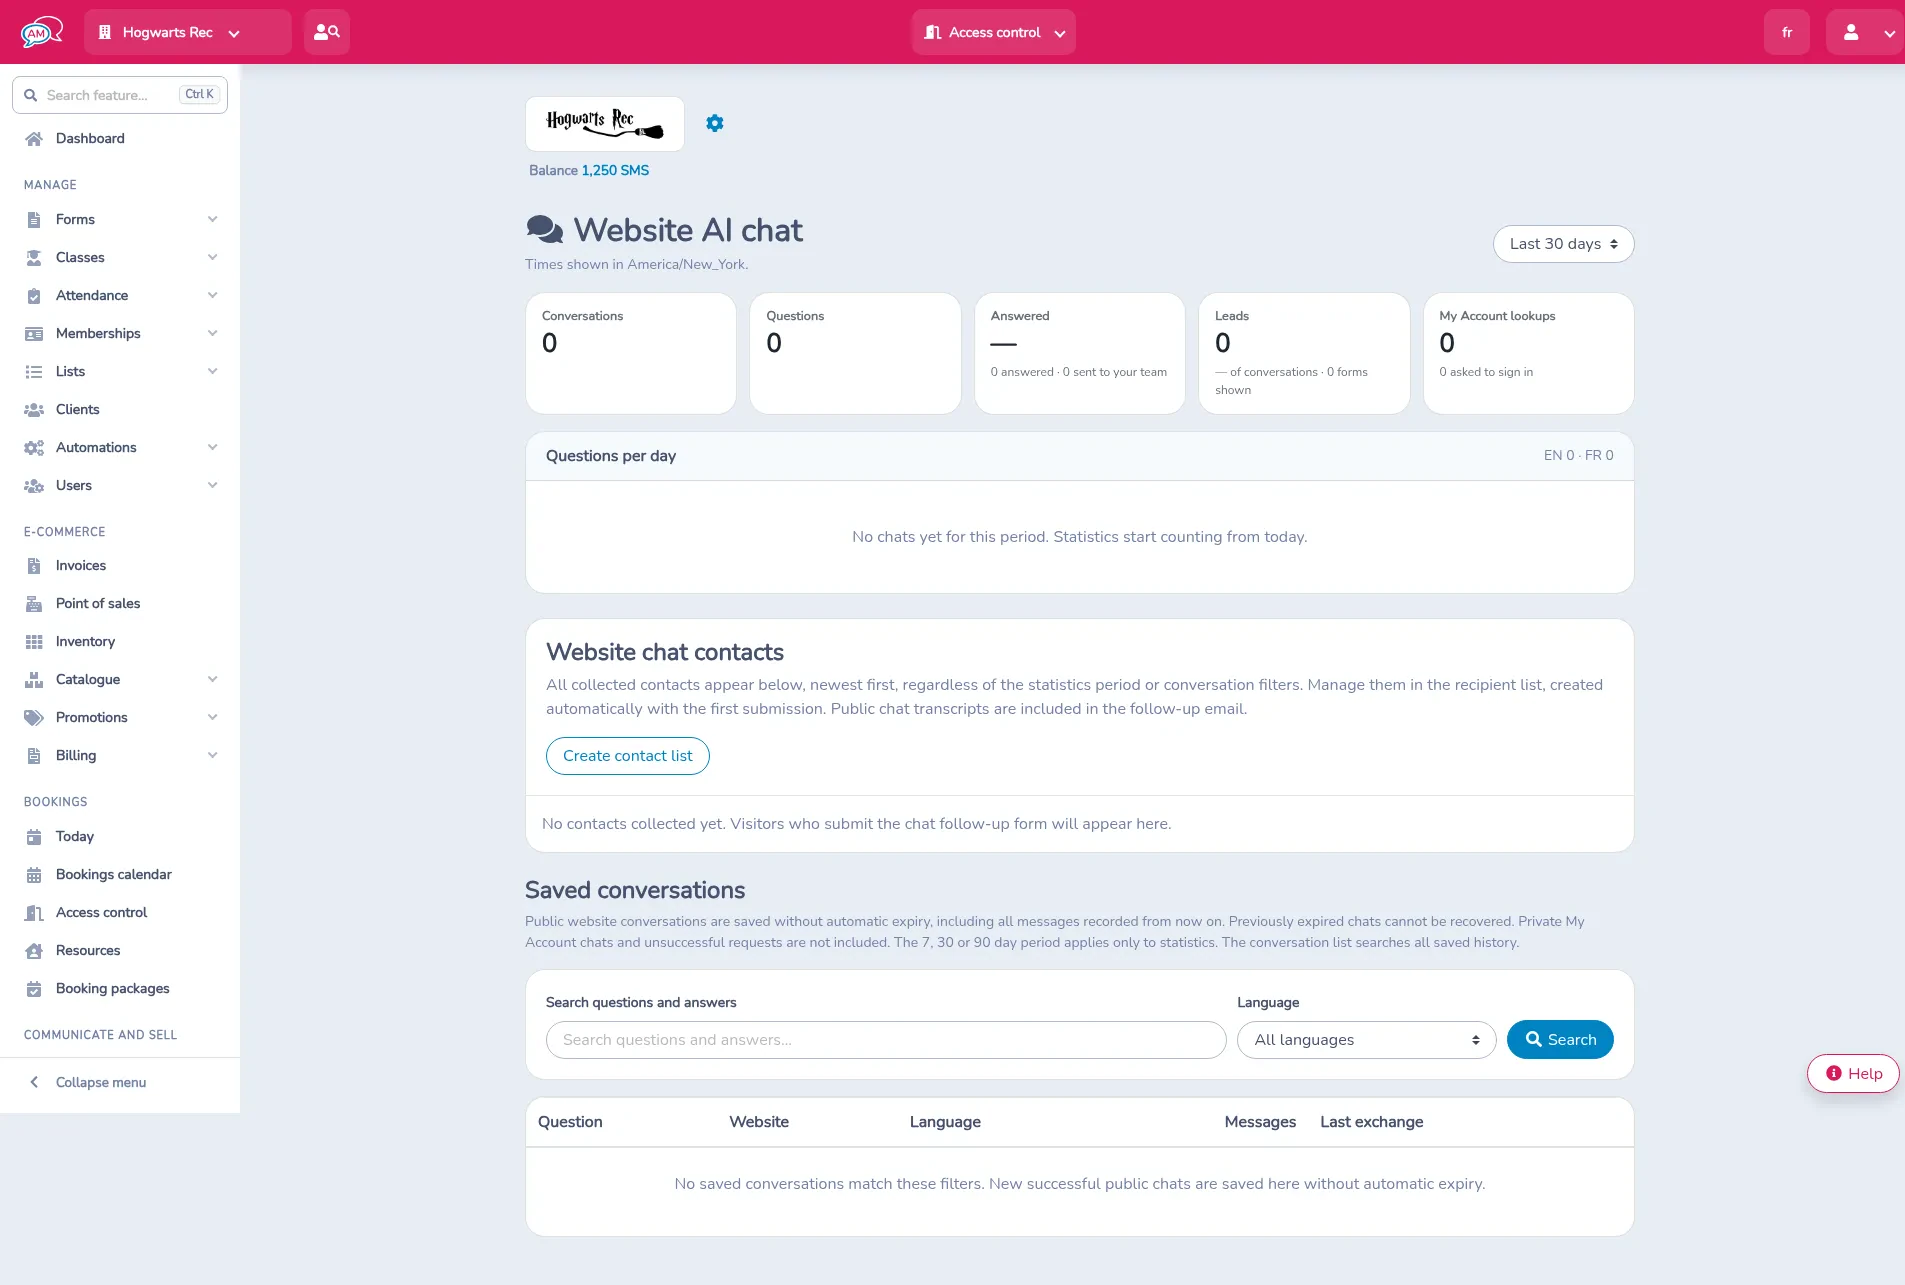Open the Lists menu item

tap(120, 372)
